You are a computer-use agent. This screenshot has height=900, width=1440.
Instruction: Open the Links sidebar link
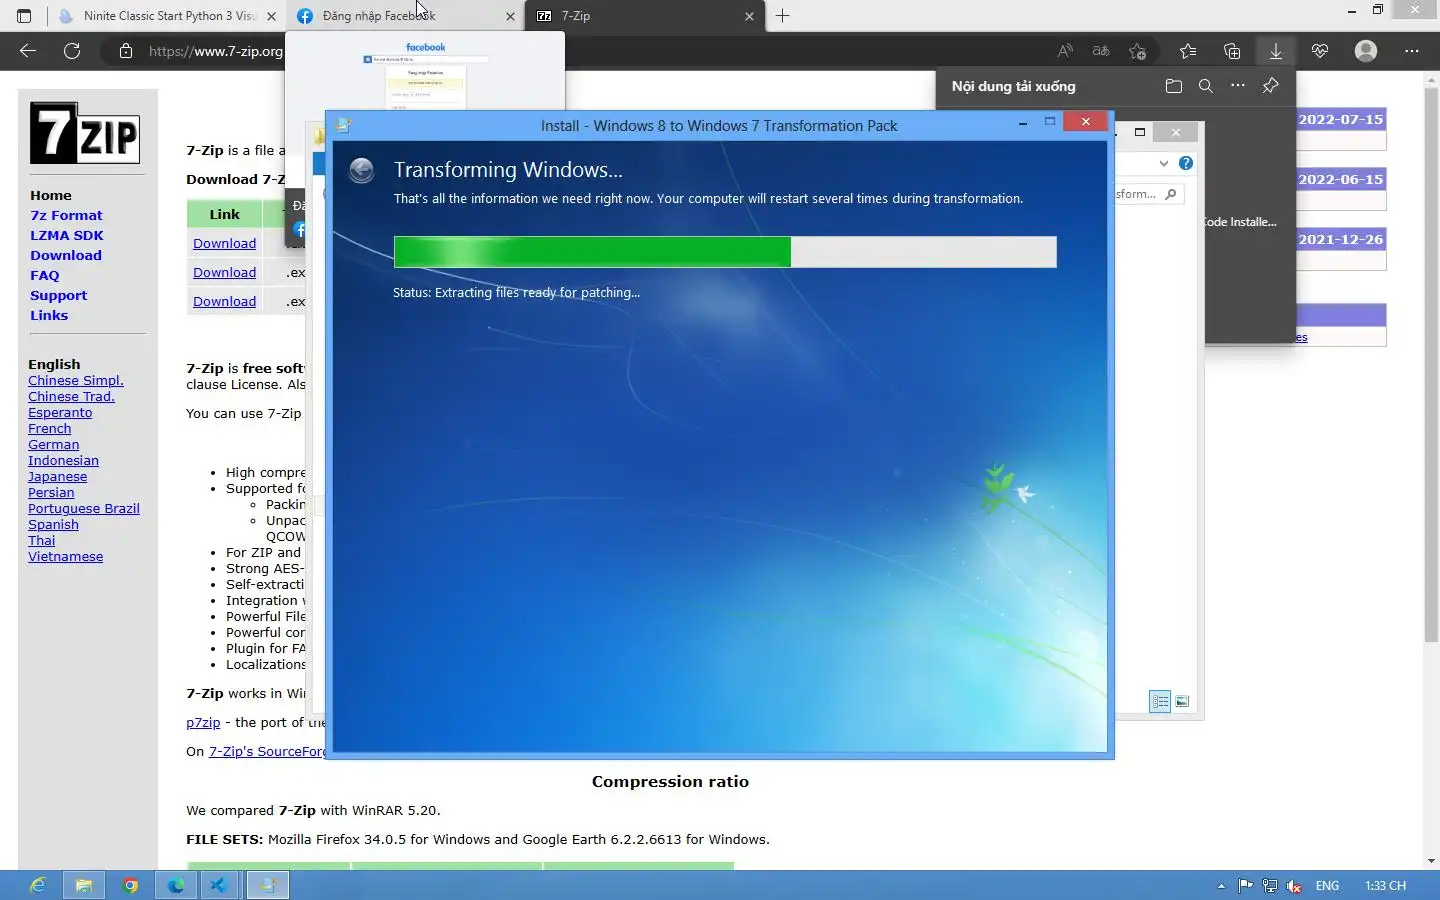tap(49, 315)
